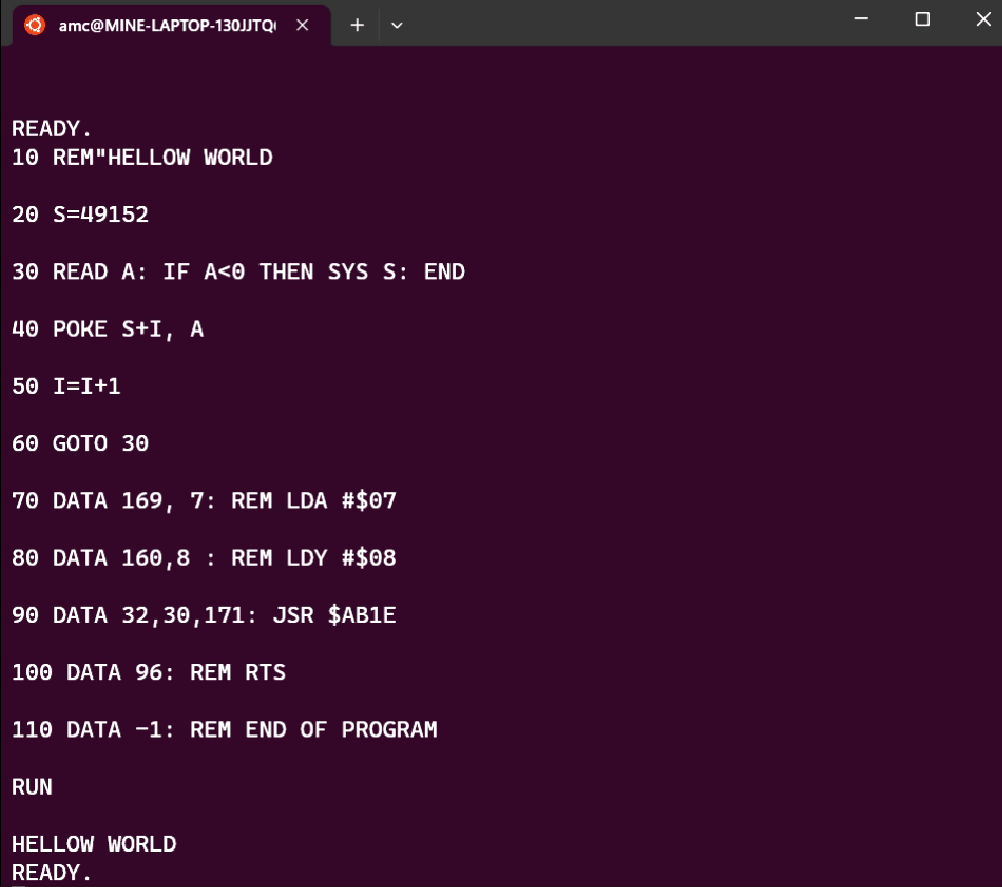Viewport: 1002px width, 887px height.
Task: Minimize the terminal window
Action: [865, 19]
